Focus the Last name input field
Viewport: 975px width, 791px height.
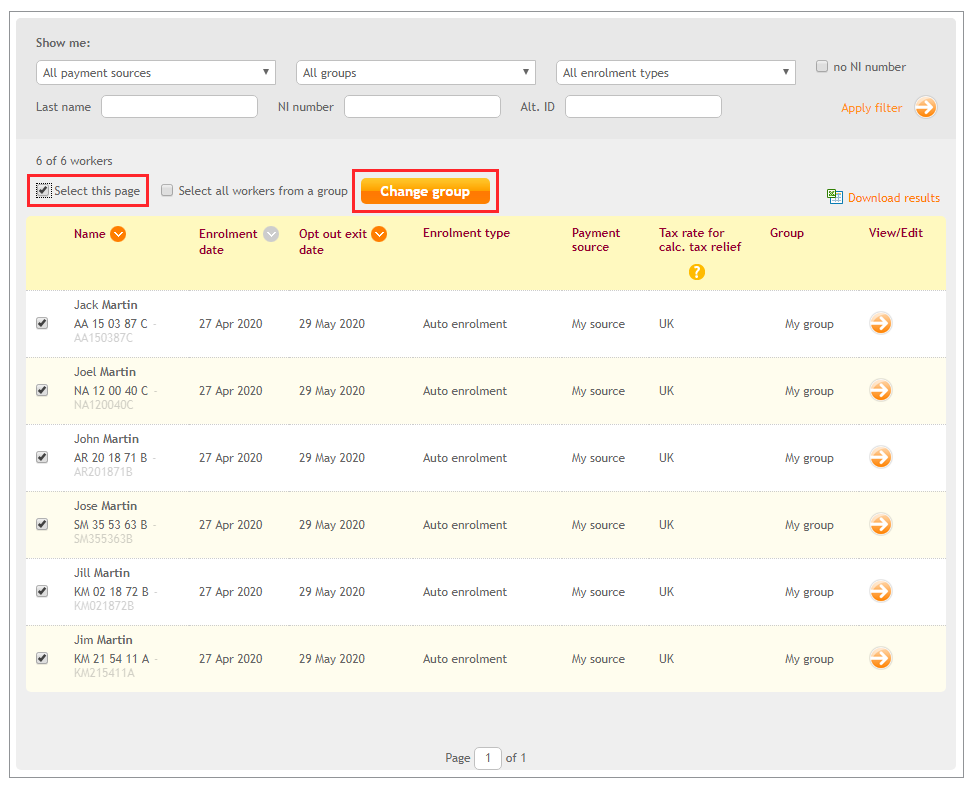tap(180, 106)
